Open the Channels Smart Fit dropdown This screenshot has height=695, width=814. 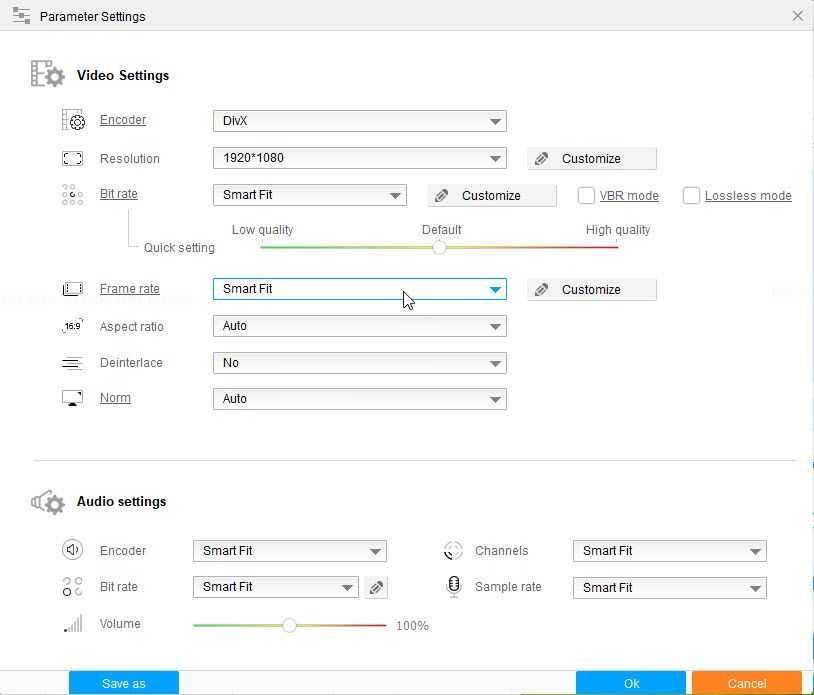pos(669,551)
